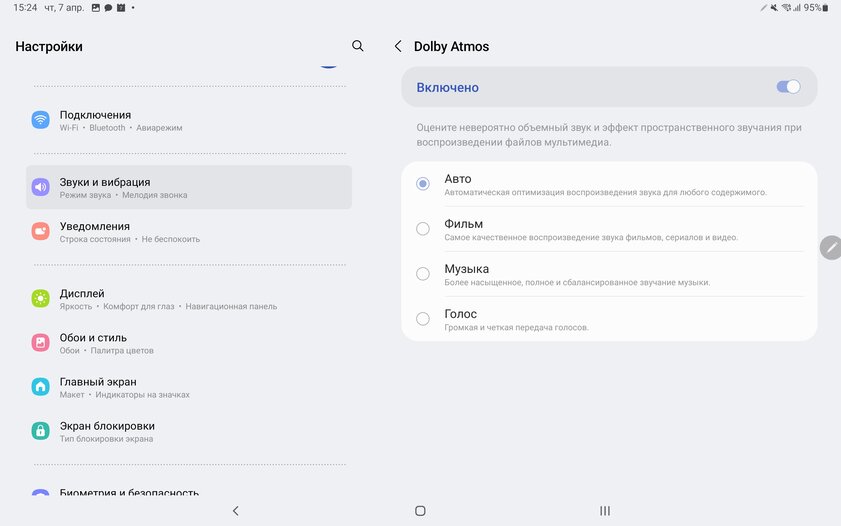Tap the green sun icon for Дисплей
841x526 pixels.
pyautogui.click(x=41, y=298)
